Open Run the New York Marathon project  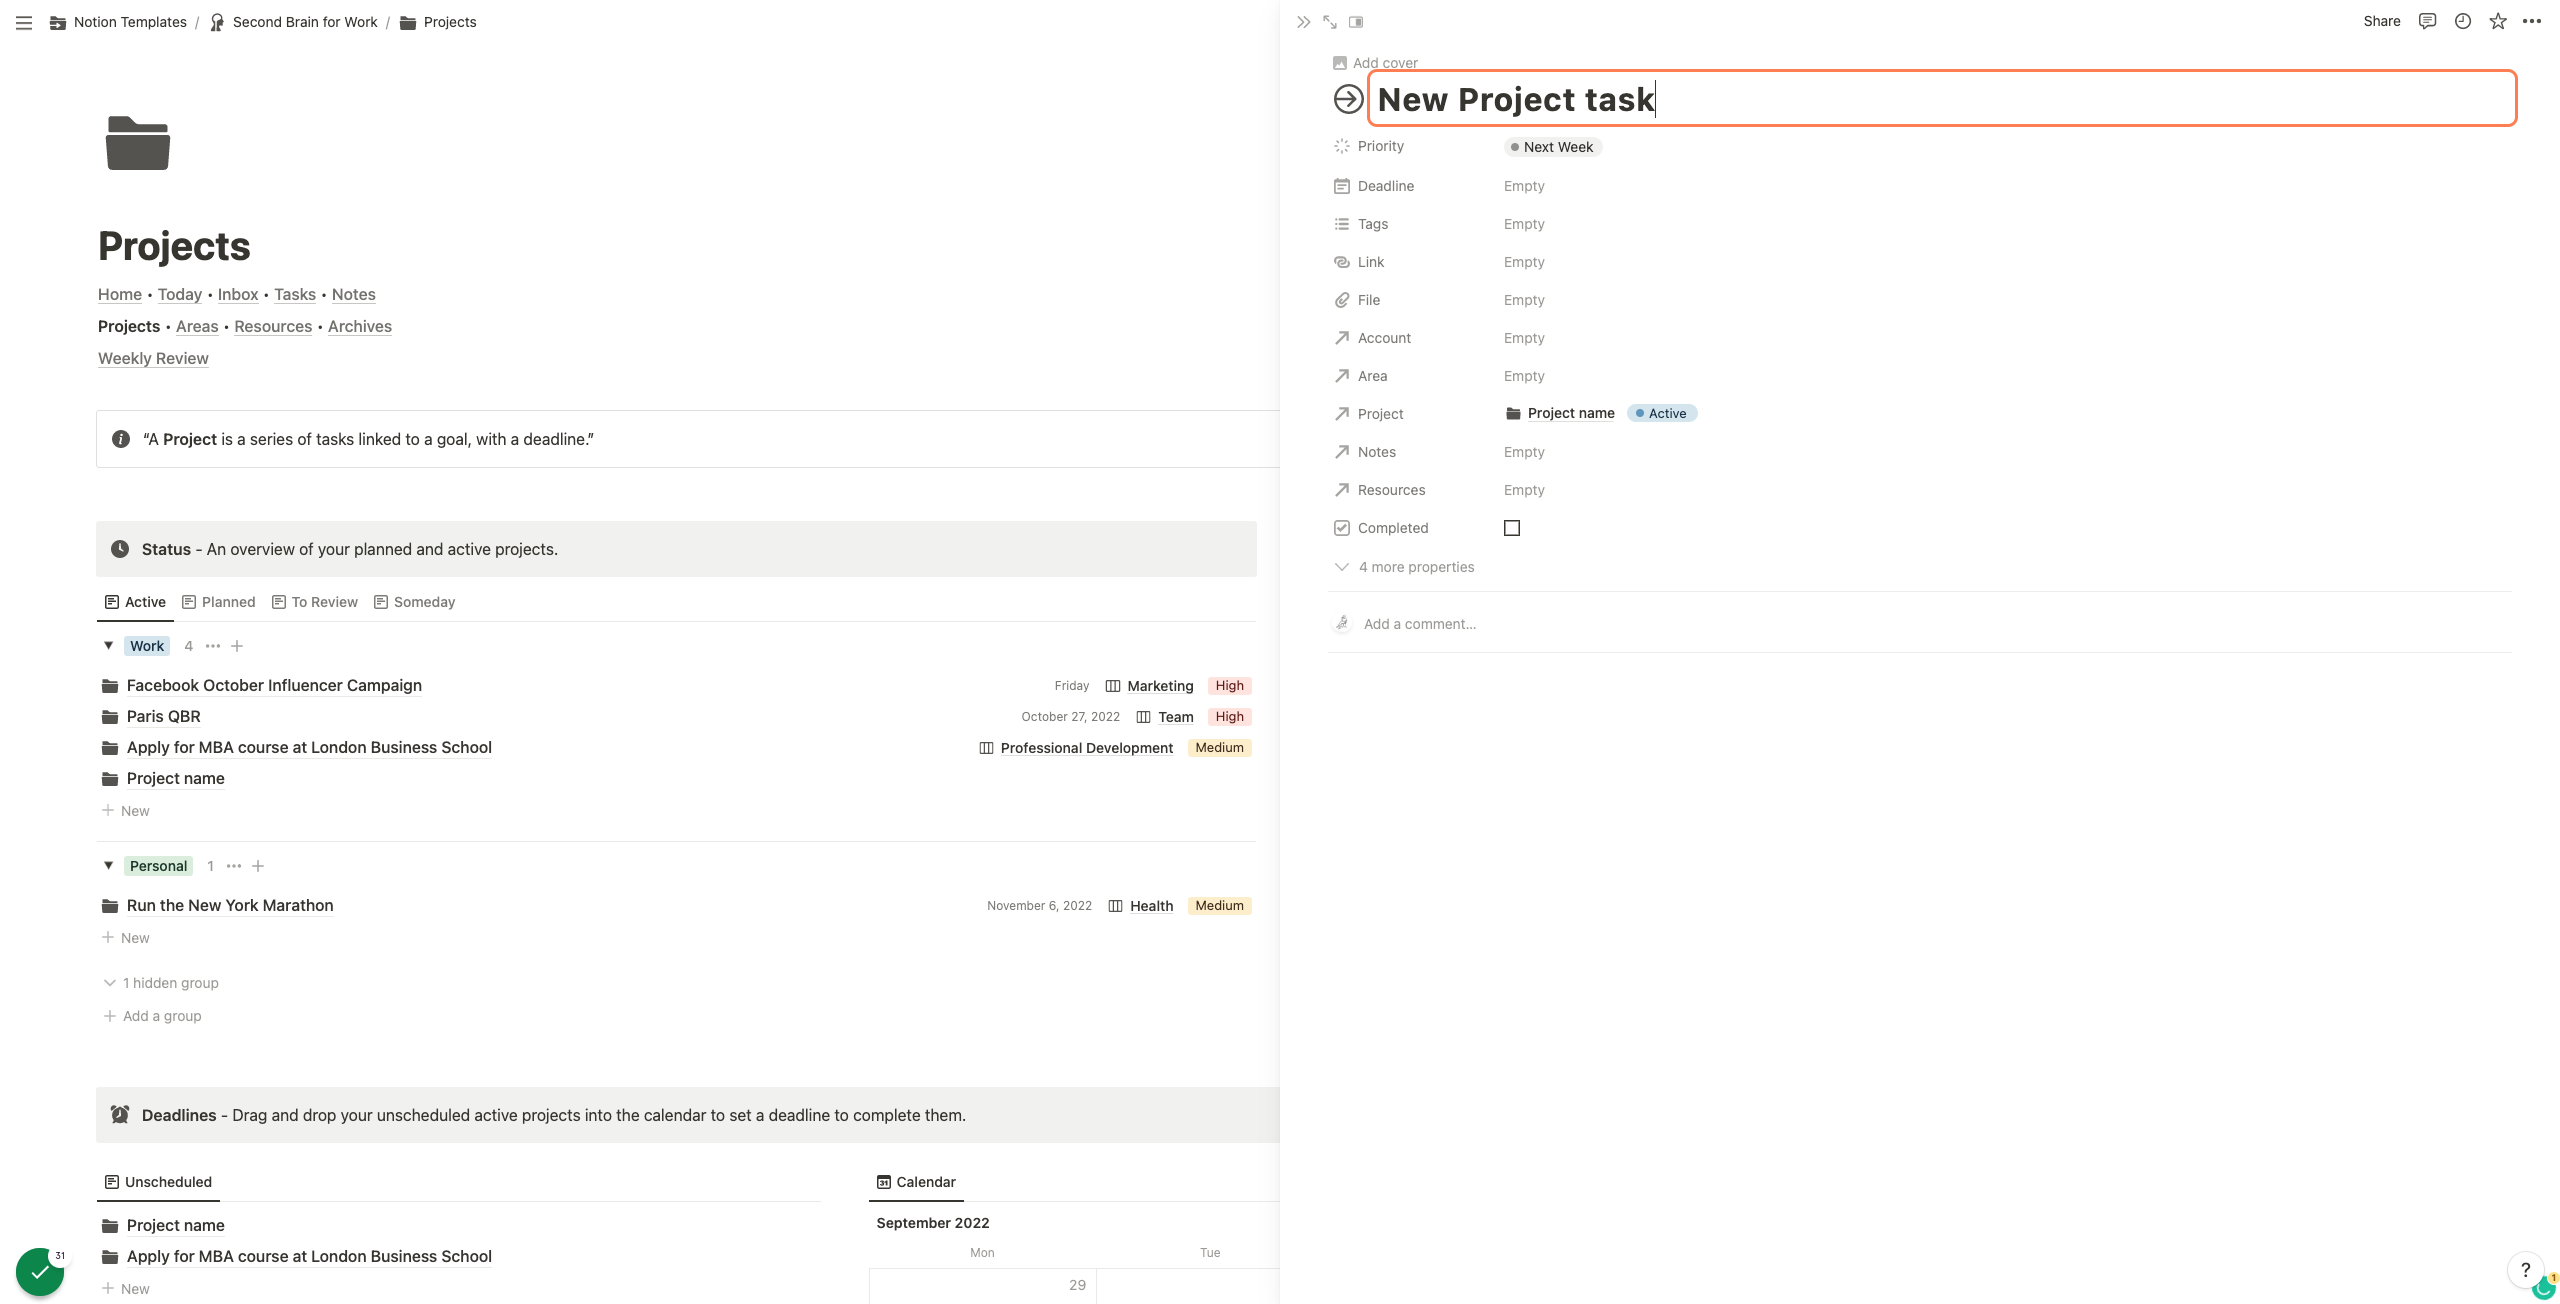pos(230,905)
